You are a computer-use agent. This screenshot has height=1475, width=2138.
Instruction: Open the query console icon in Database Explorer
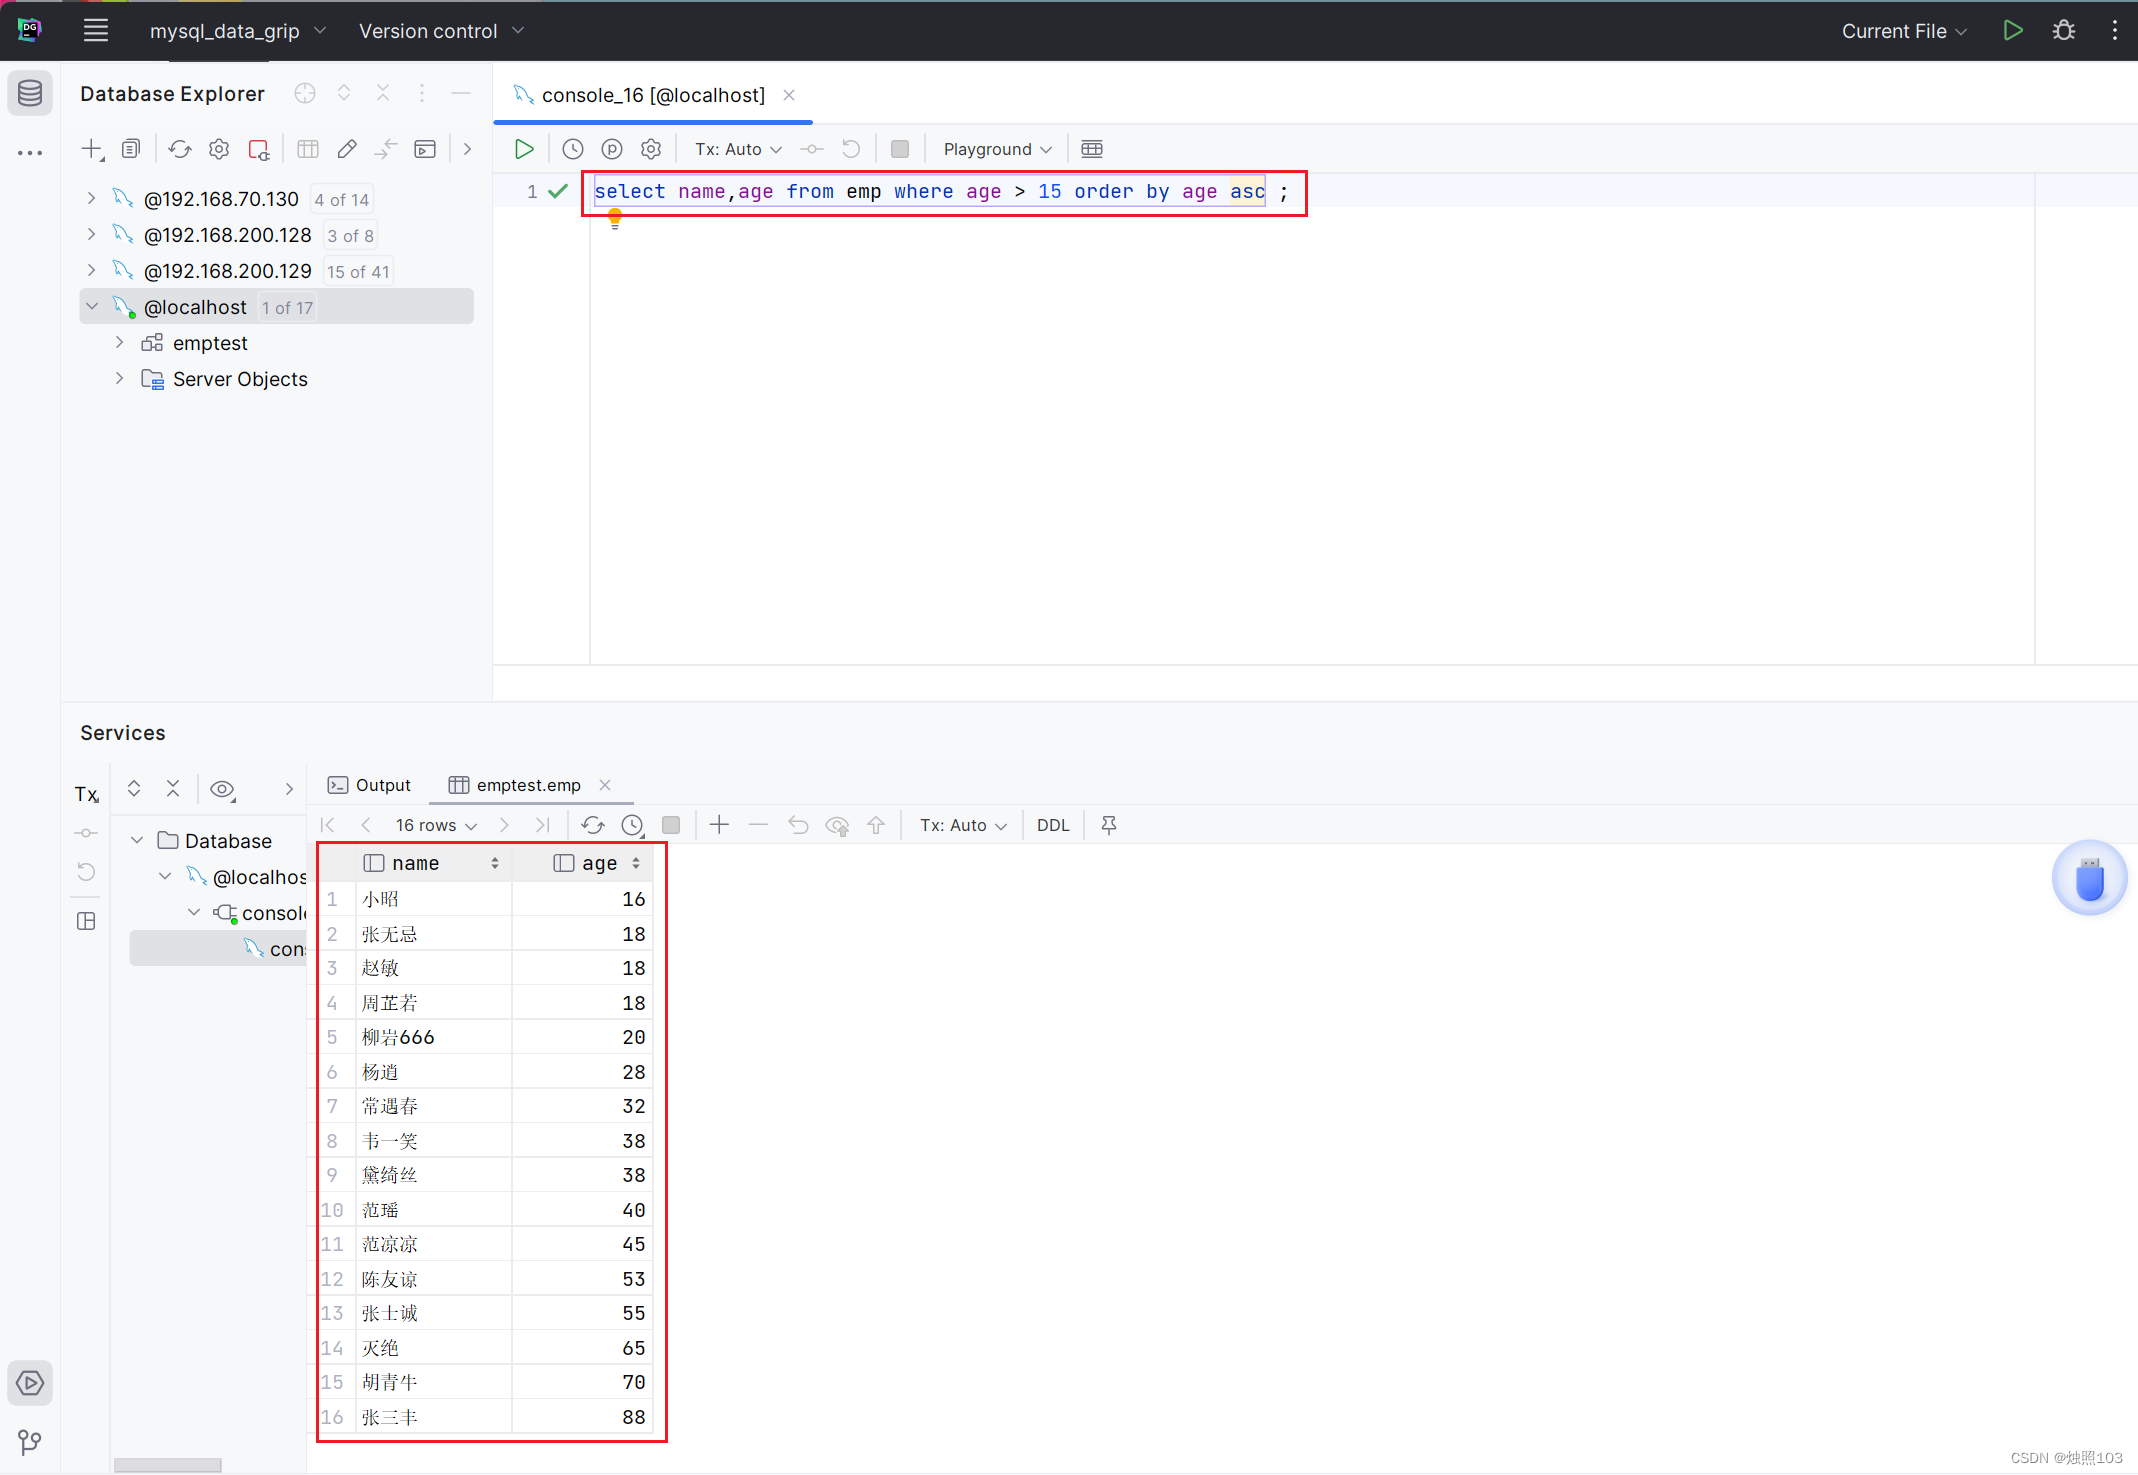coord(425,149)
